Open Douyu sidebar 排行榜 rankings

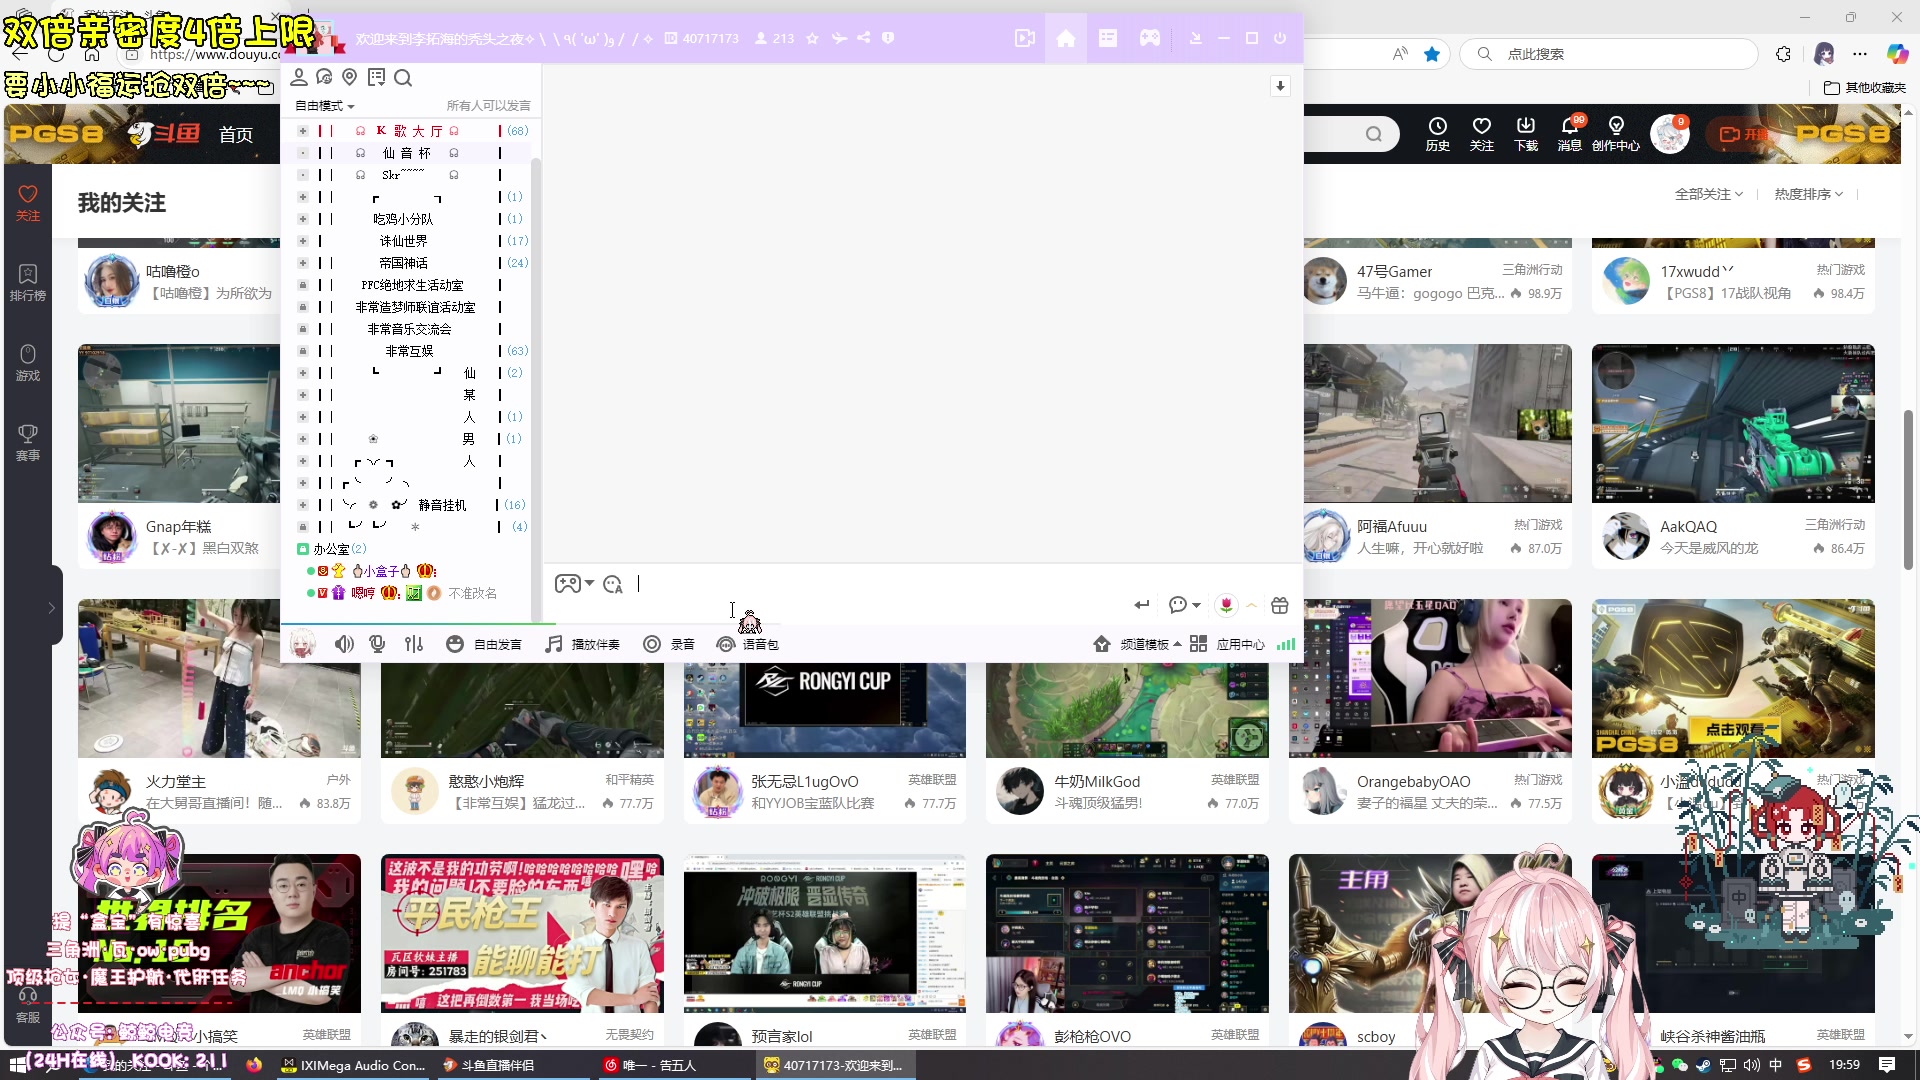pyautogui.click(x=28, y=283)
